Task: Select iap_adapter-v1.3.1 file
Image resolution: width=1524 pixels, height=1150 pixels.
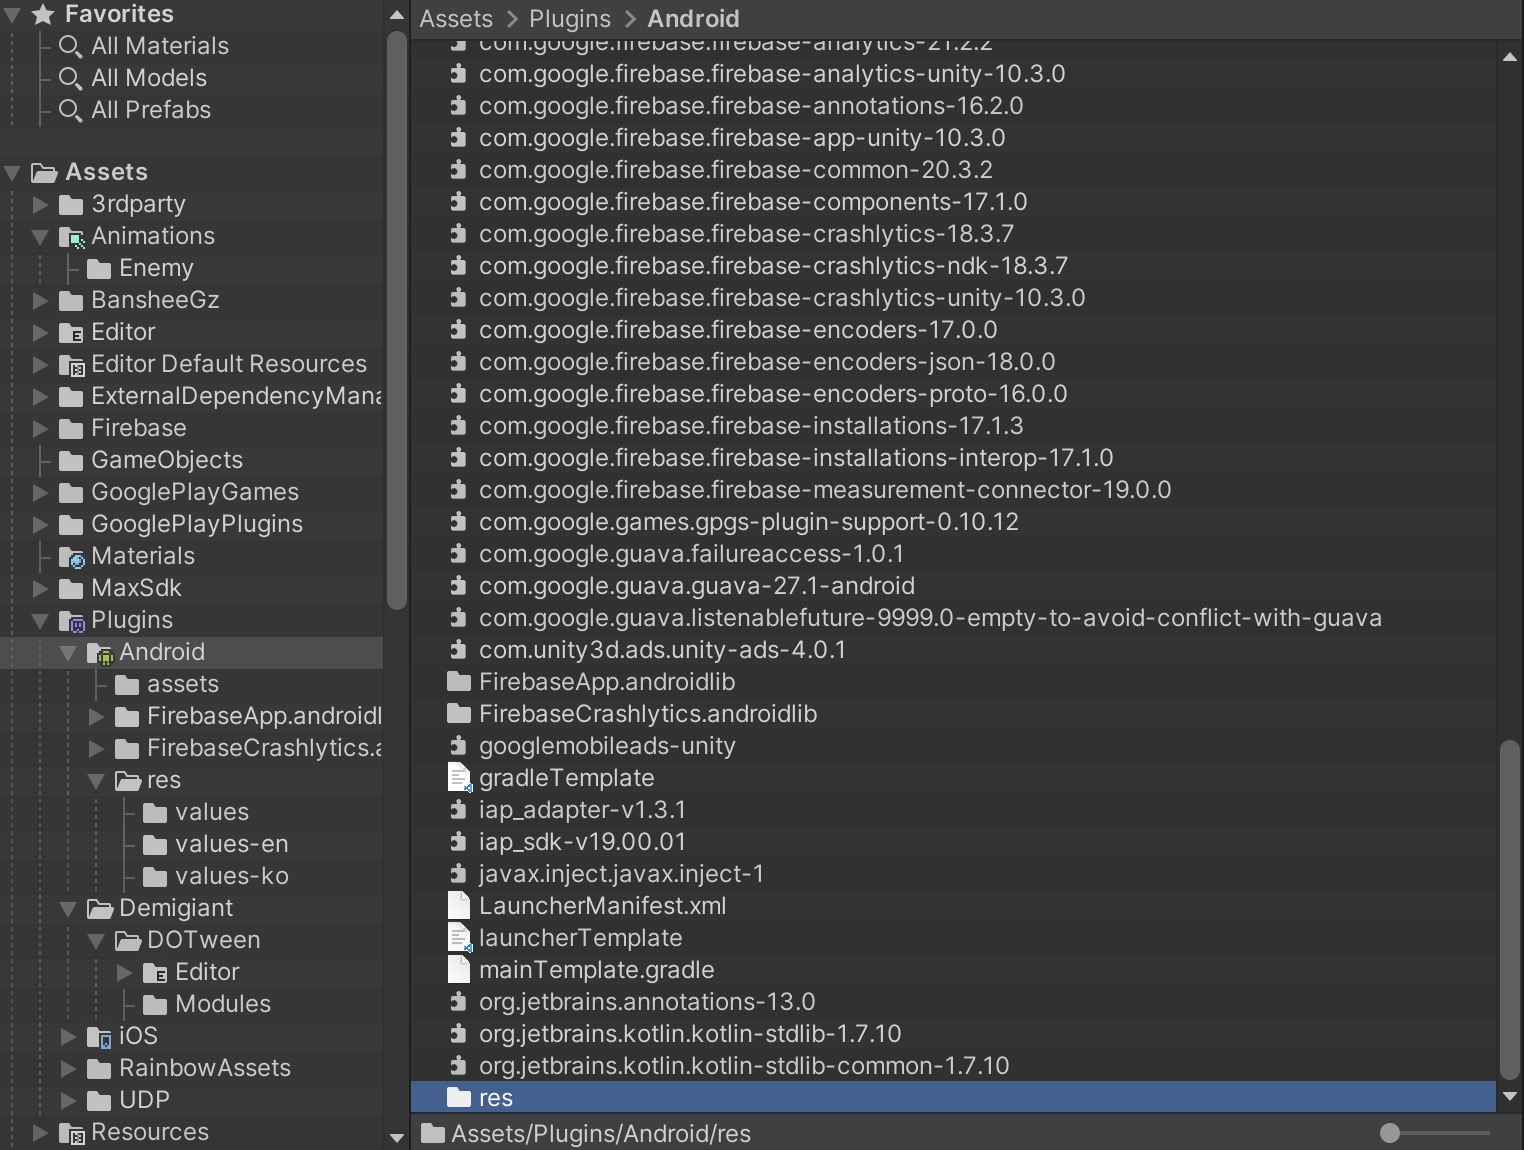Action: (582, 810)
